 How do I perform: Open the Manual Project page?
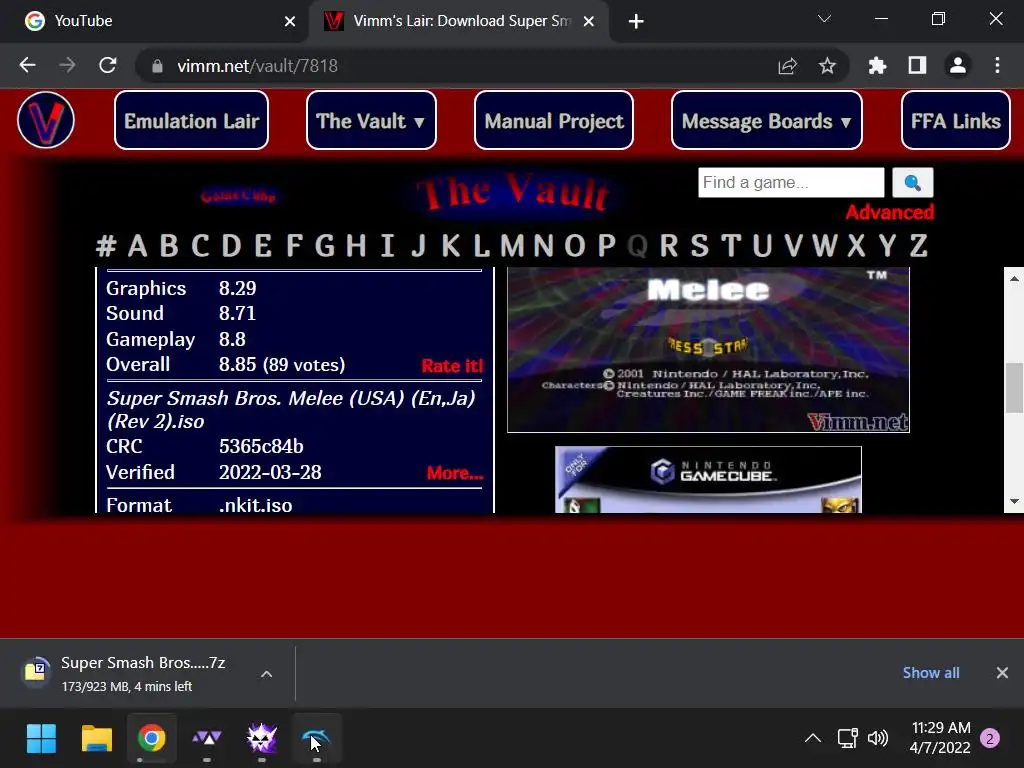click(554, 121)
